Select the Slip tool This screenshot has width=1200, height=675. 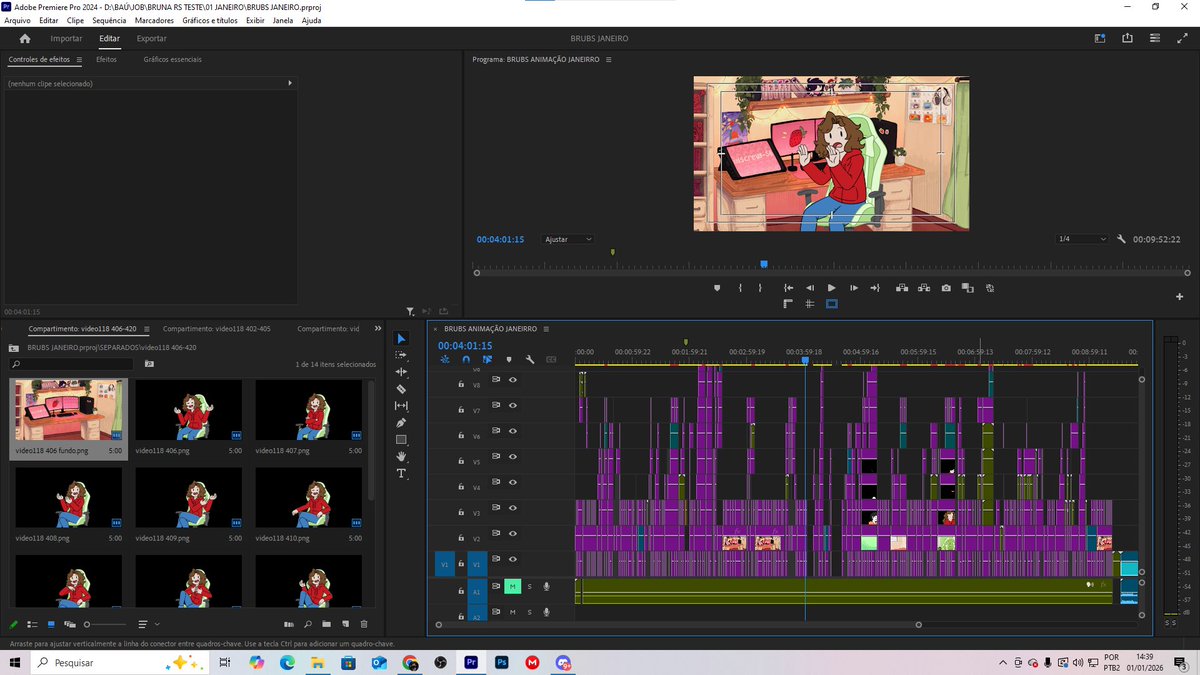(x=402, y=405)
